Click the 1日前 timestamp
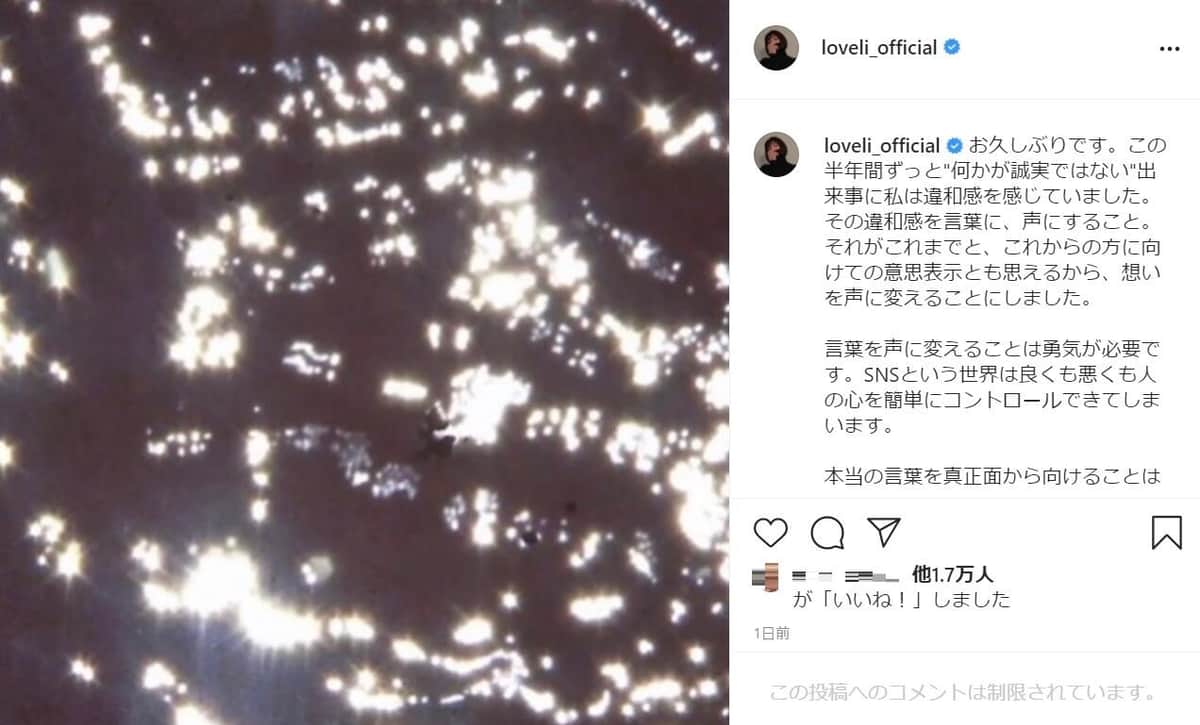 (x=771, y=632)
